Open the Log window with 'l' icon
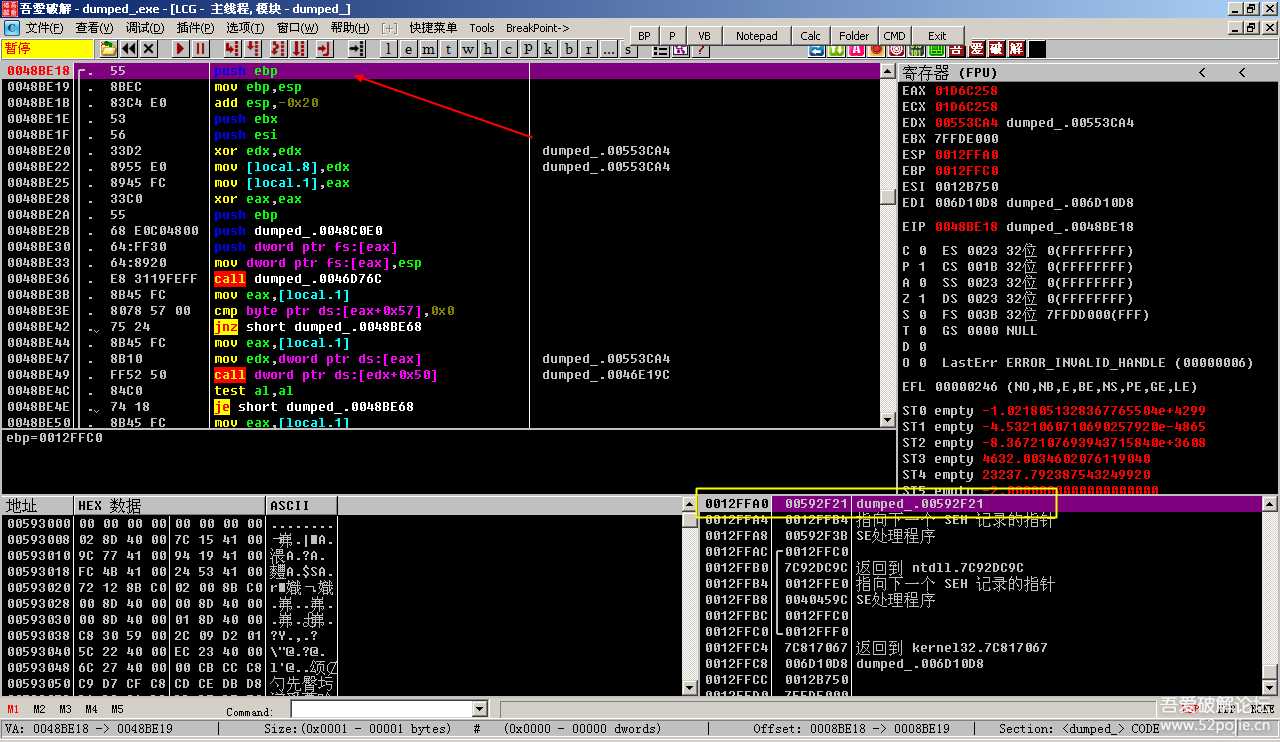 [388, 49]
